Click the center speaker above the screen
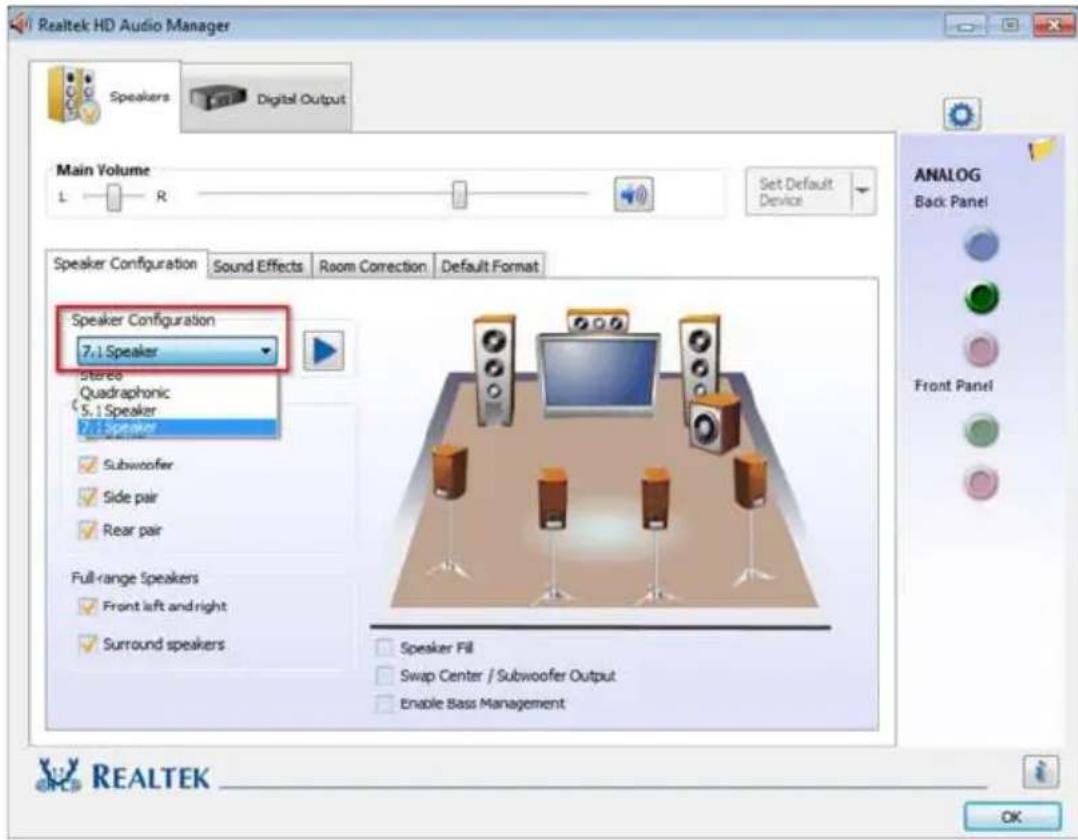The height and width of the screenshot is (840, 1078). 597,321
